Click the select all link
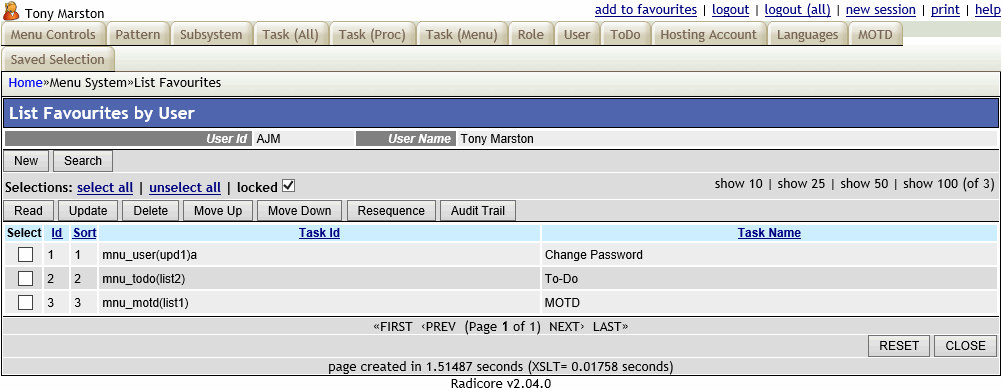 (105, 188)
